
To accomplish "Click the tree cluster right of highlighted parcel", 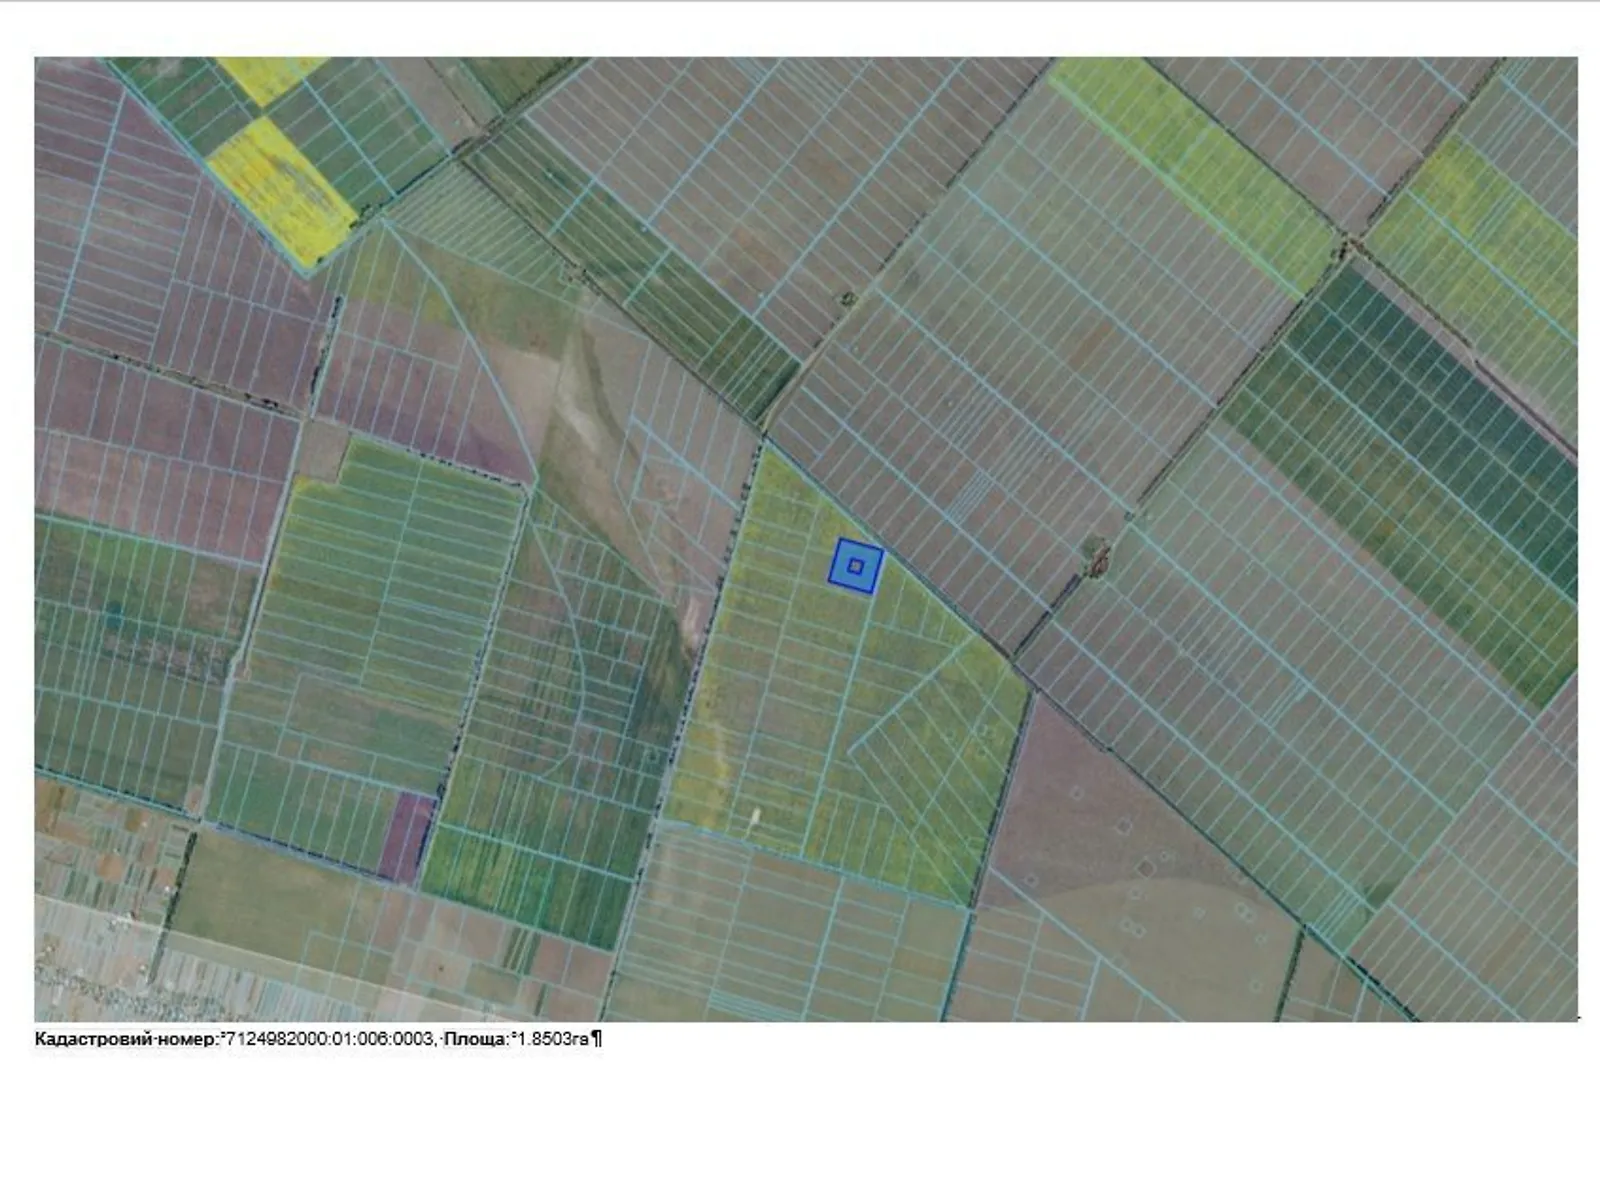I will point(1097,555).
